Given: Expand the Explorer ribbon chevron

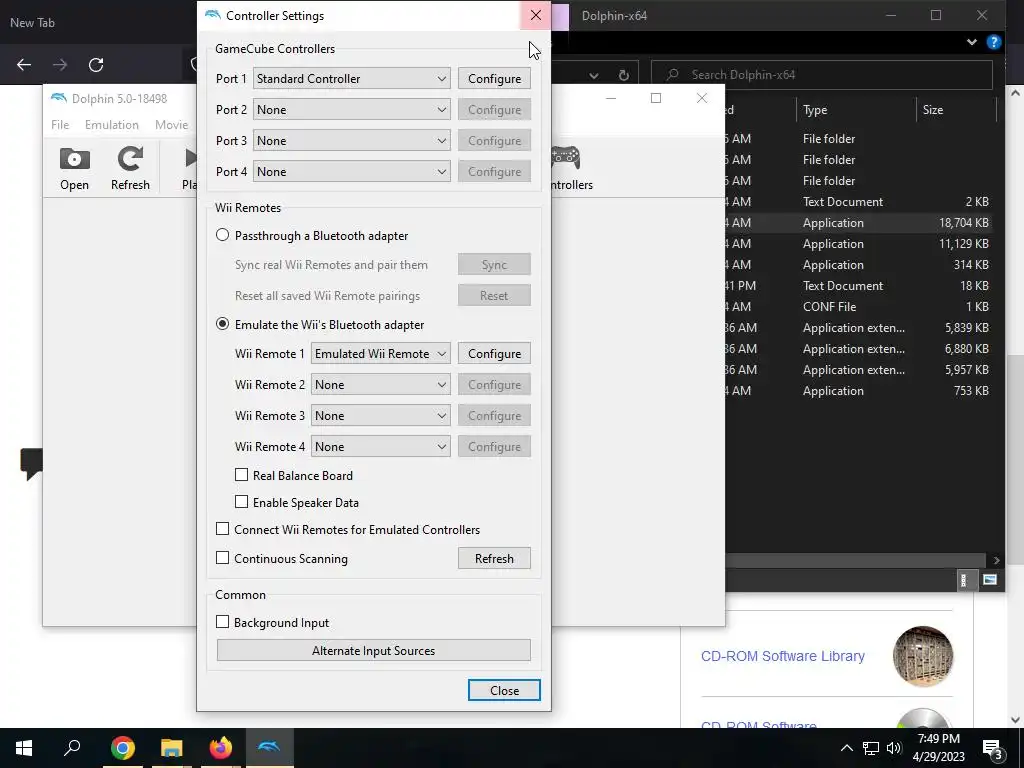Looking at the screenshot, I should 972,42.
